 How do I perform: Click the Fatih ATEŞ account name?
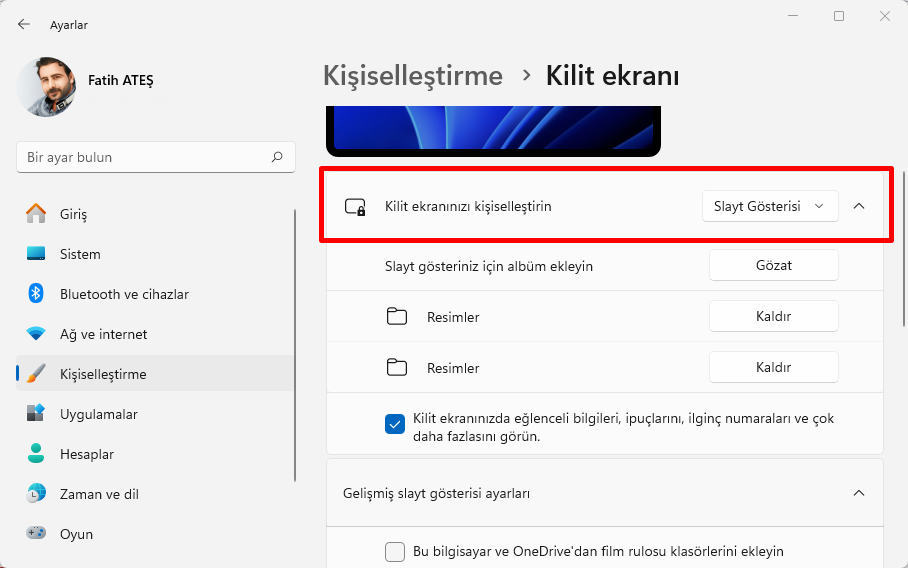pos(120,80)
